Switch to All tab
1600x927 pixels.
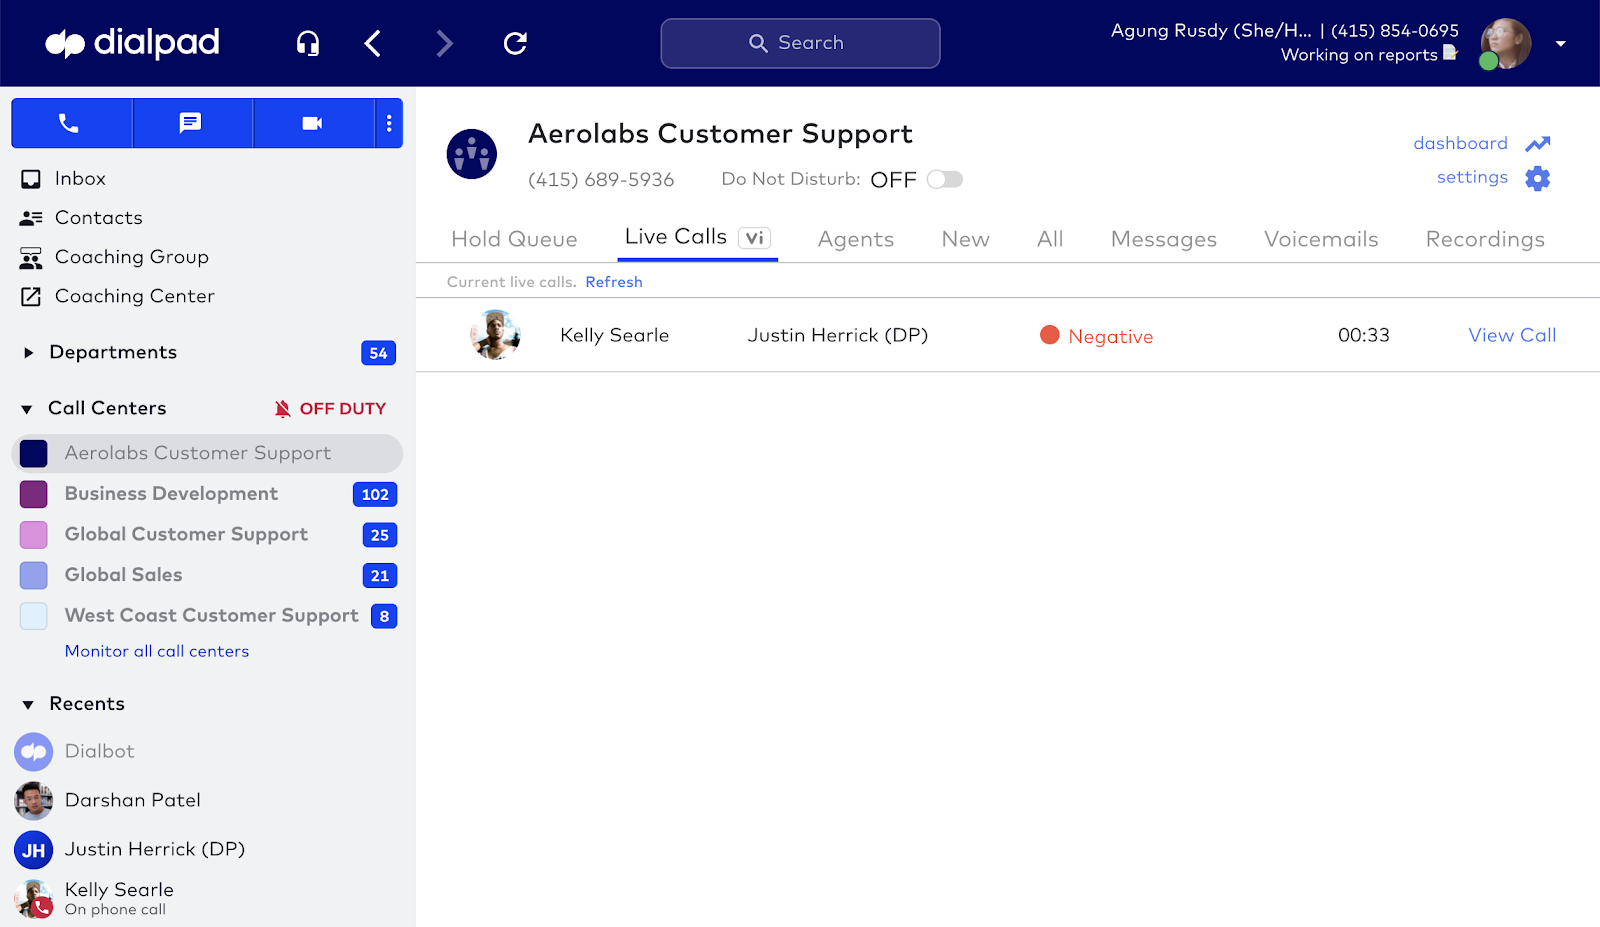1050,239
